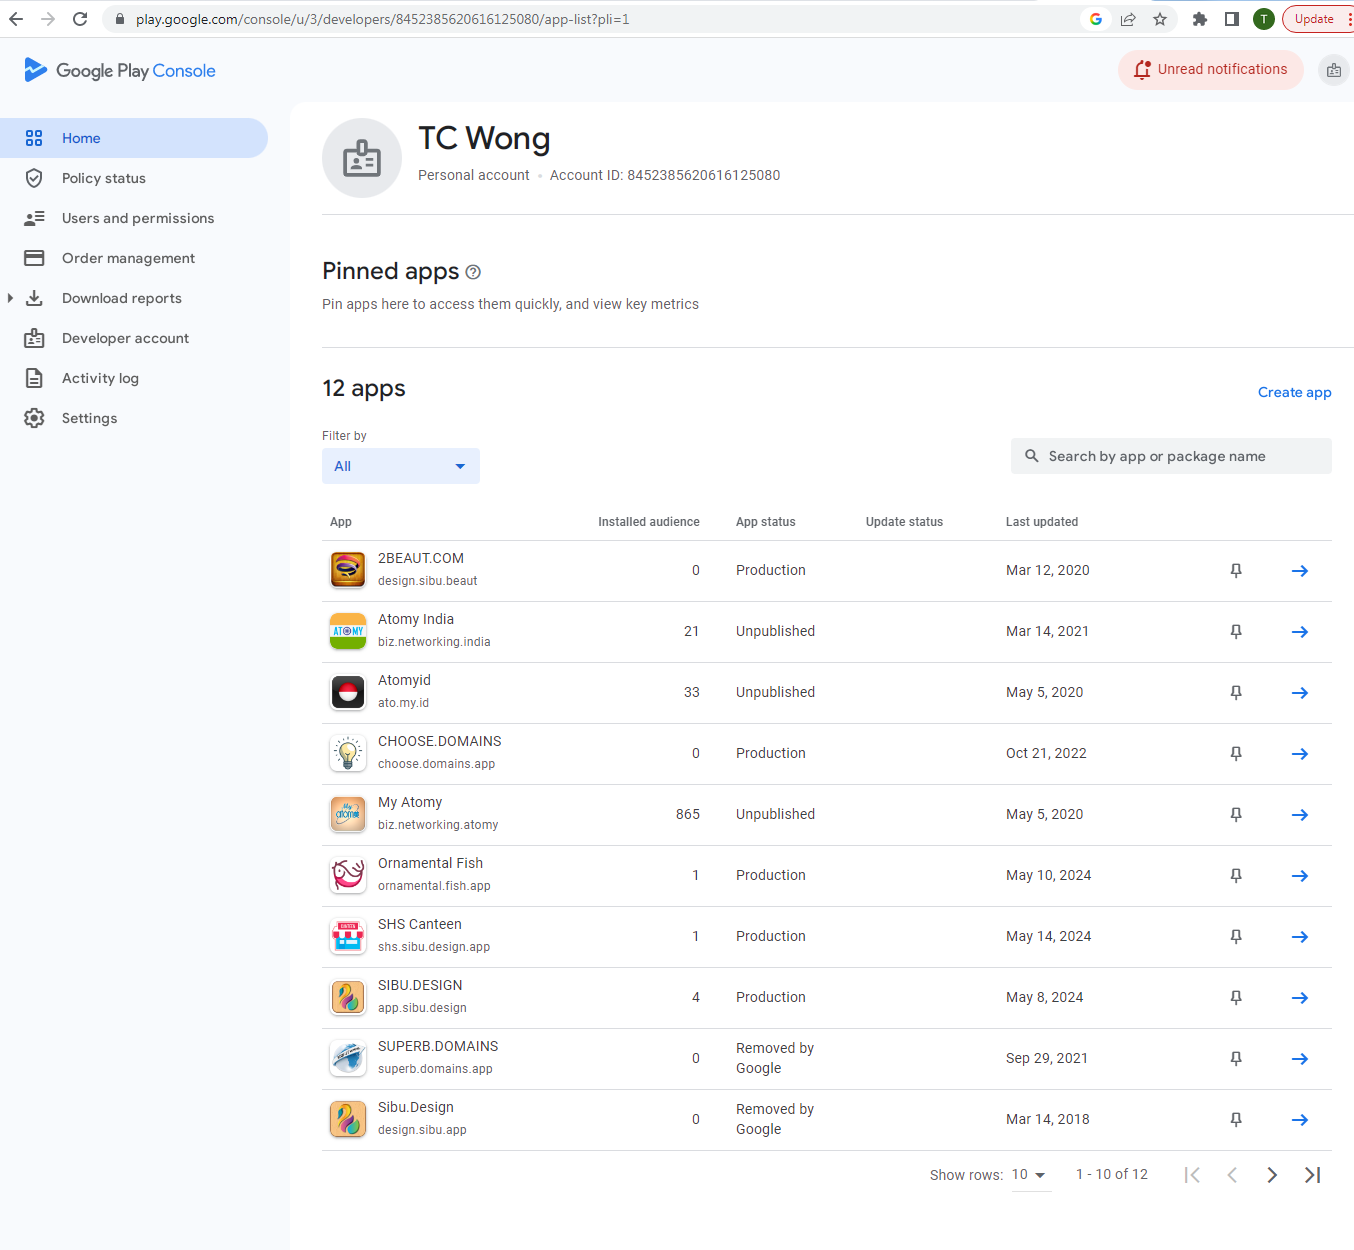Pin the 2BEAUT.COM app
This screenshot has height=1250, width=1354.
[1236, 571]
